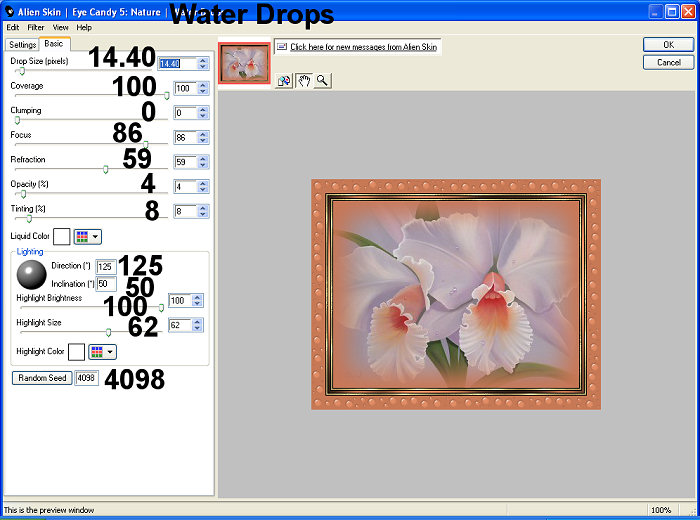
Task: Click the Random Seed button
Action: coord(42,378)
